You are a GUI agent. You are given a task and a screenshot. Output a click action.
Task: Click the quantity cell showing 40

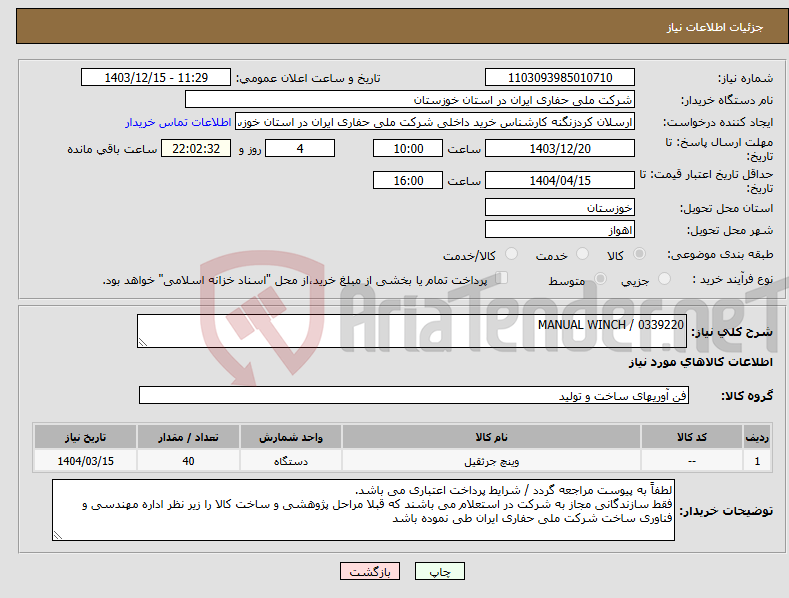click(188, 461)
